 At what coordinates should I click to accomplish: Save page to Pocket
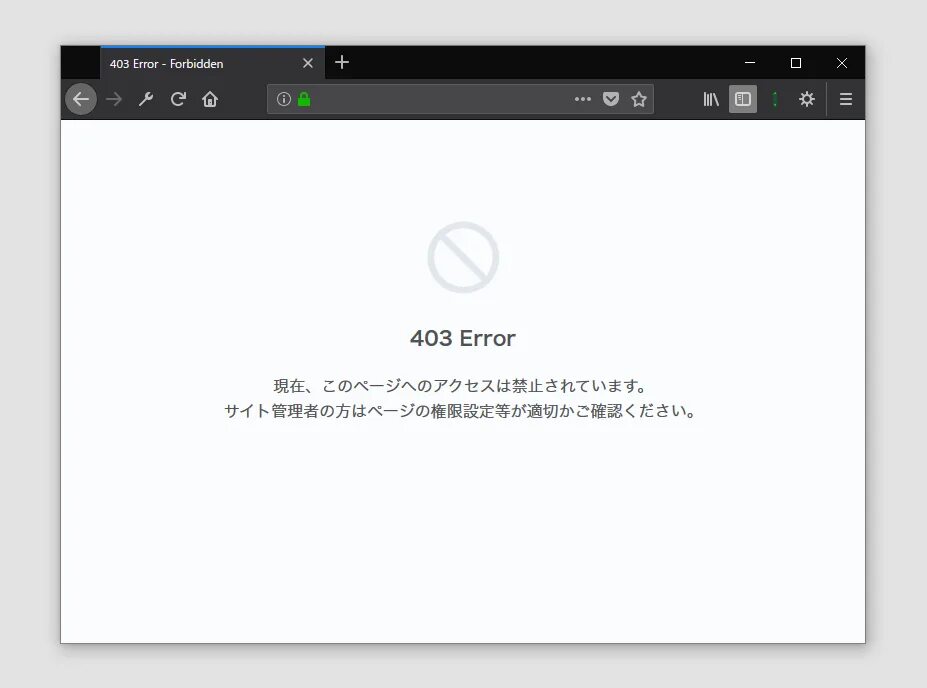(x=611, y=99)
